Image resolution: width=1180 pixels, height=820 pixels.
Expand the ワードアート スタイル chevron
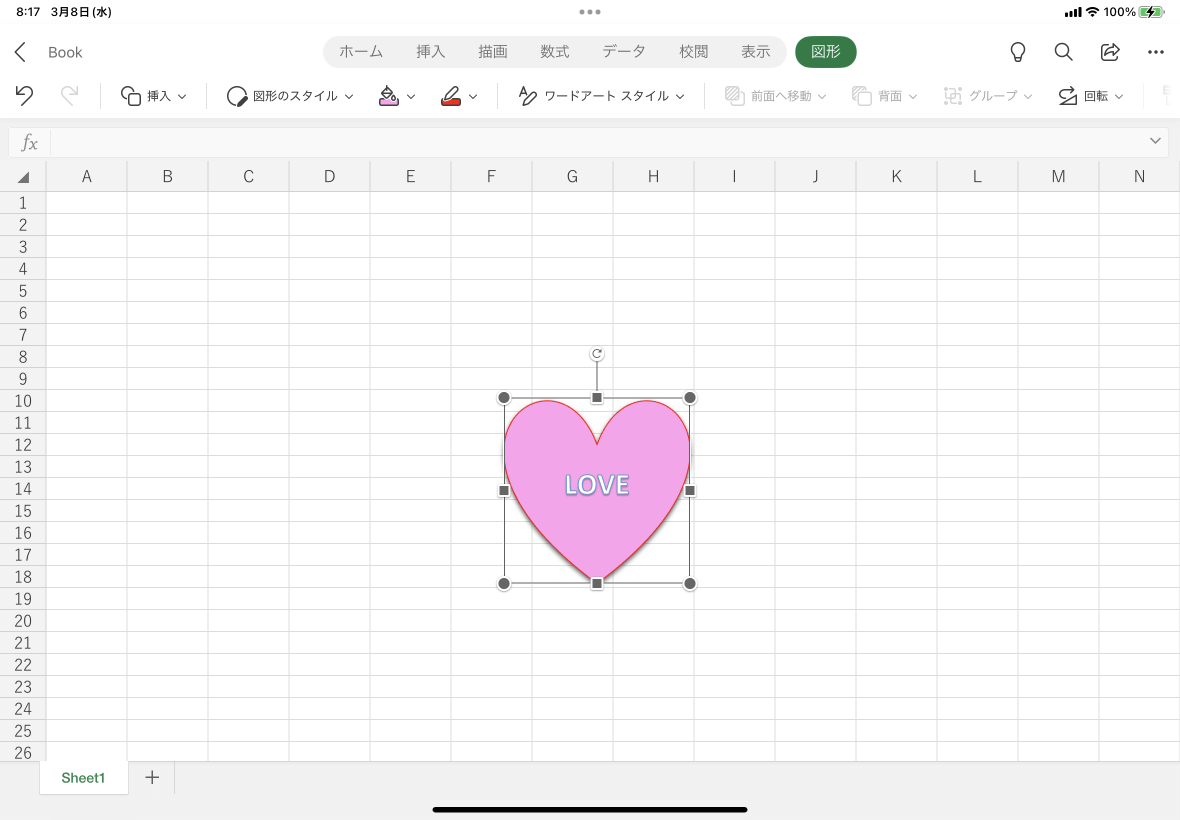680,96
